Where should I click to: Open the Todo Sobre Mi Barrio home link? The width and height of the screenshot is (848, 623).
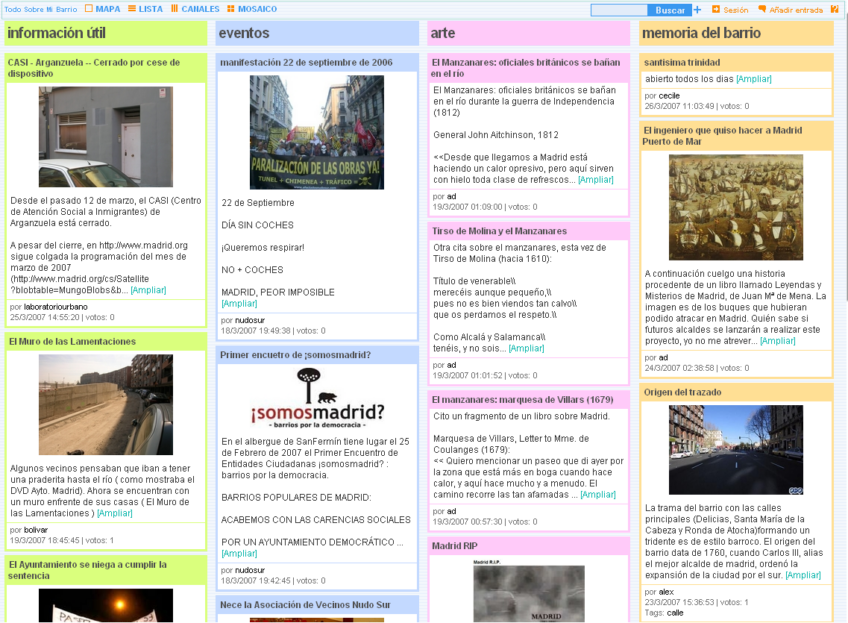point(41,9)
